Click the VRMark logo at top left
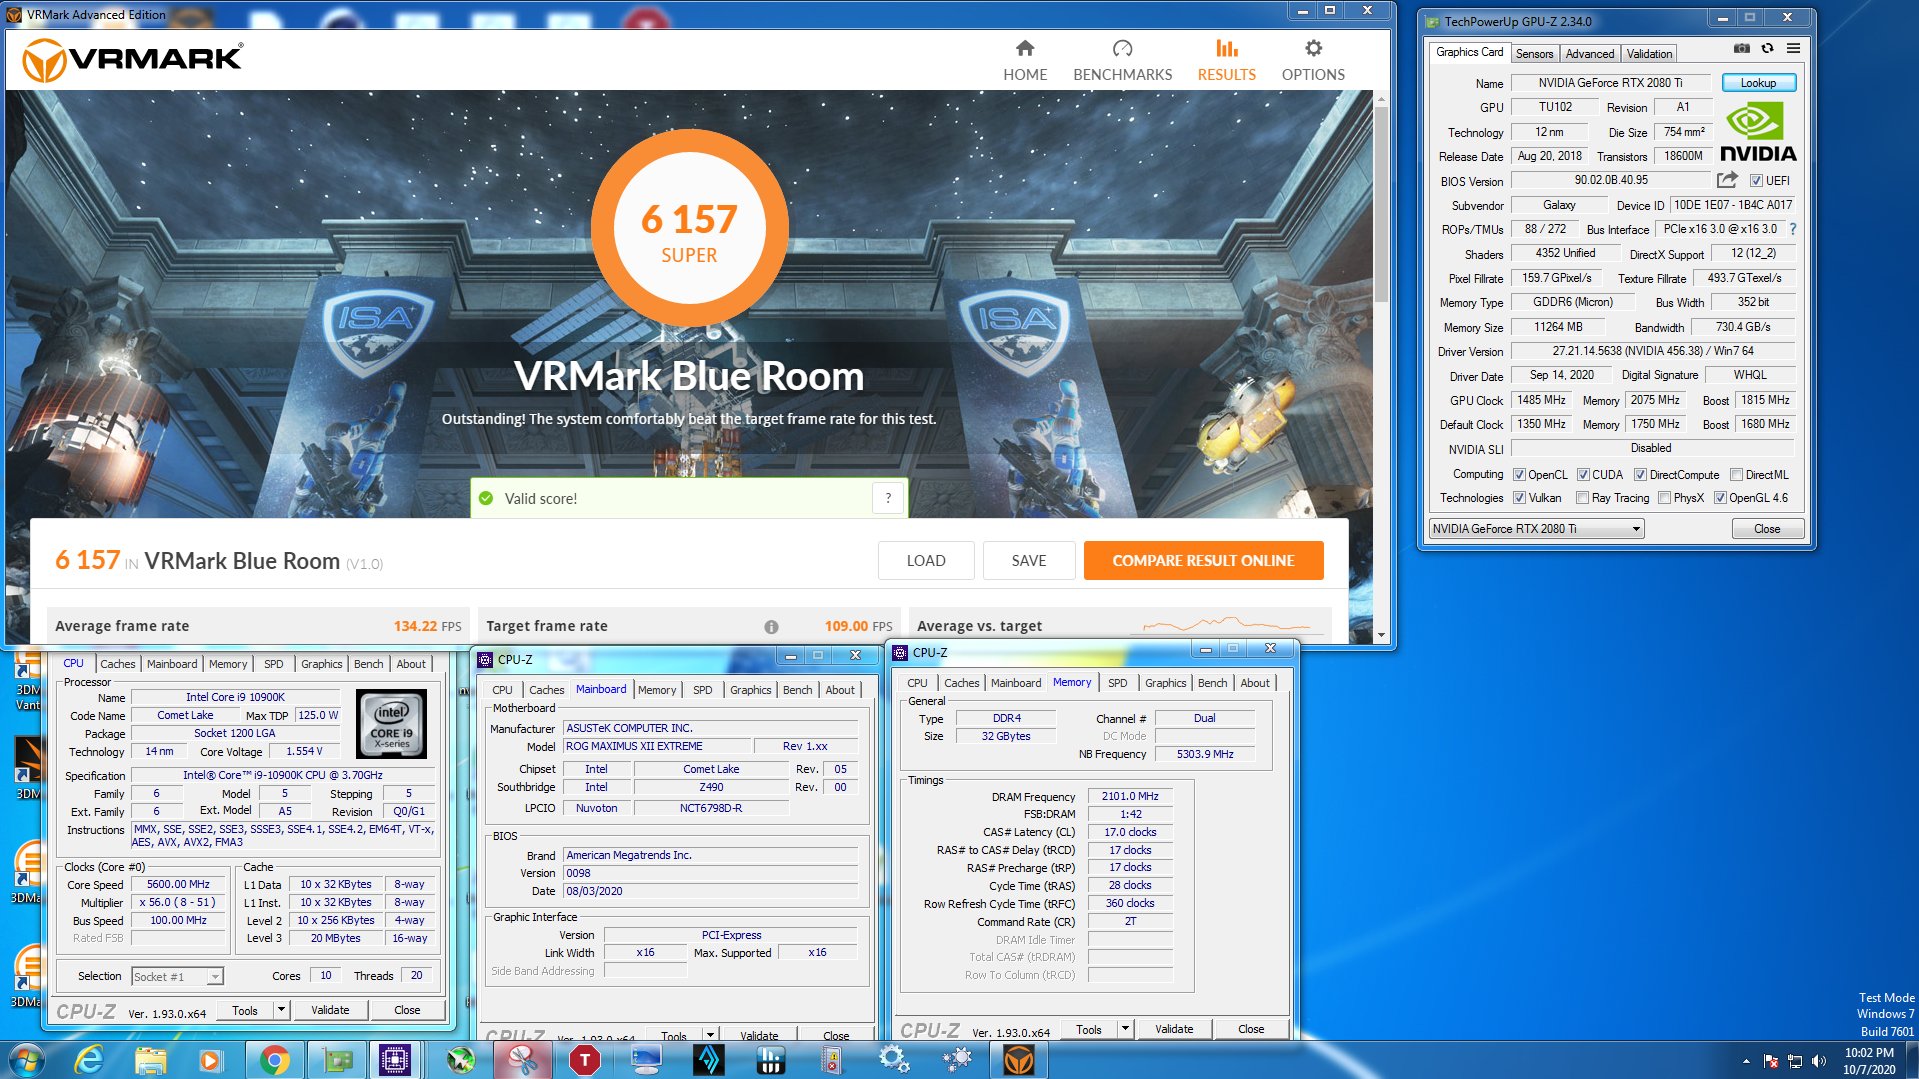The image size is (1919, 1079). click(x=133, y=59)
